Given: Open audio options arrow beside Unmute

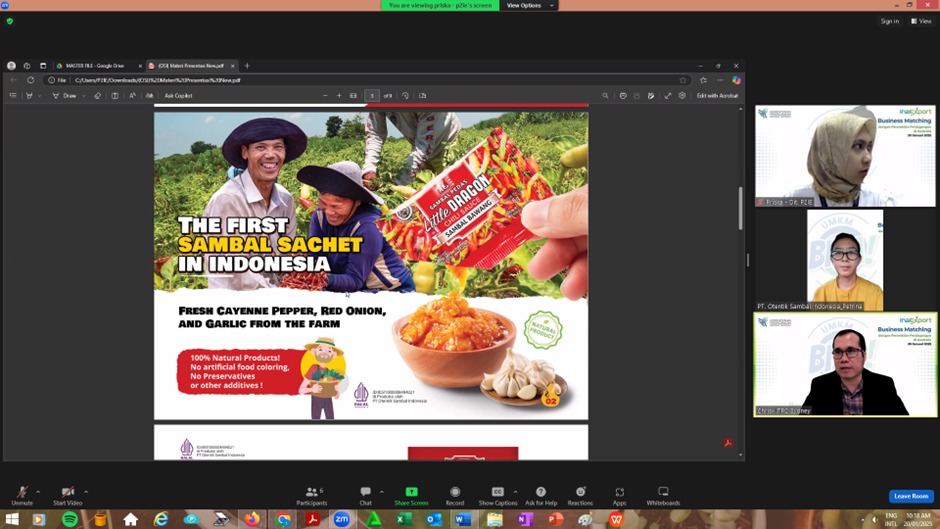Looking at the screenshot, I should (x=38, y=492).
